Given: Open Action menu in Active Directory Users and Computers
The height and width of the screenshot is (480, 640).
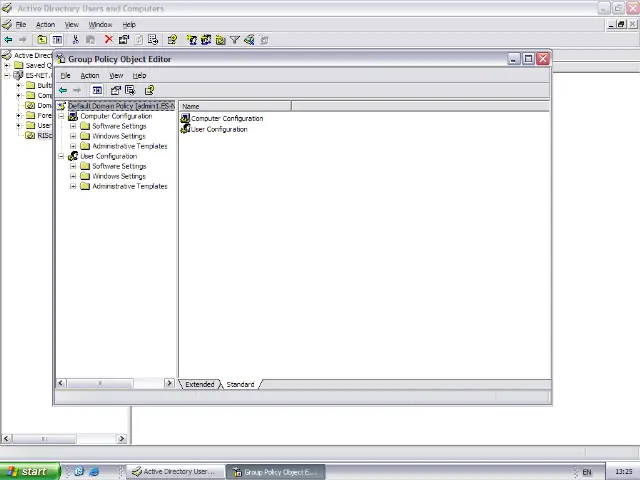Looking at the screenshot, I should point(45,24).
